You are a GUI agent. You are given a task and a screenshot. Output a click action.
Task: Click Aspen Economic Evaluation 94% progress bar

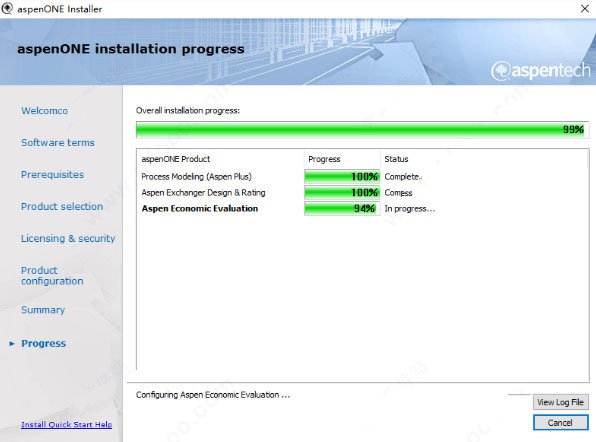pos(342,209)
